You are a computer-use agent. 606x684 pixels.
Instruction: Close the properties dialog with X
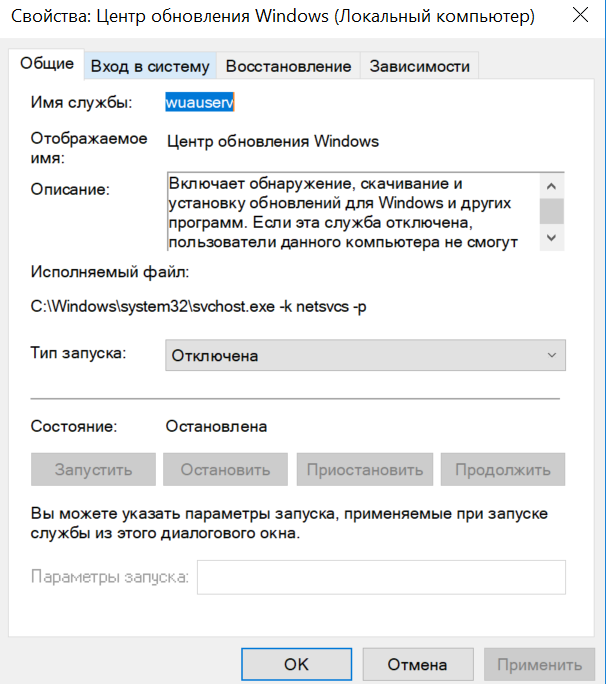coord(580,16)
